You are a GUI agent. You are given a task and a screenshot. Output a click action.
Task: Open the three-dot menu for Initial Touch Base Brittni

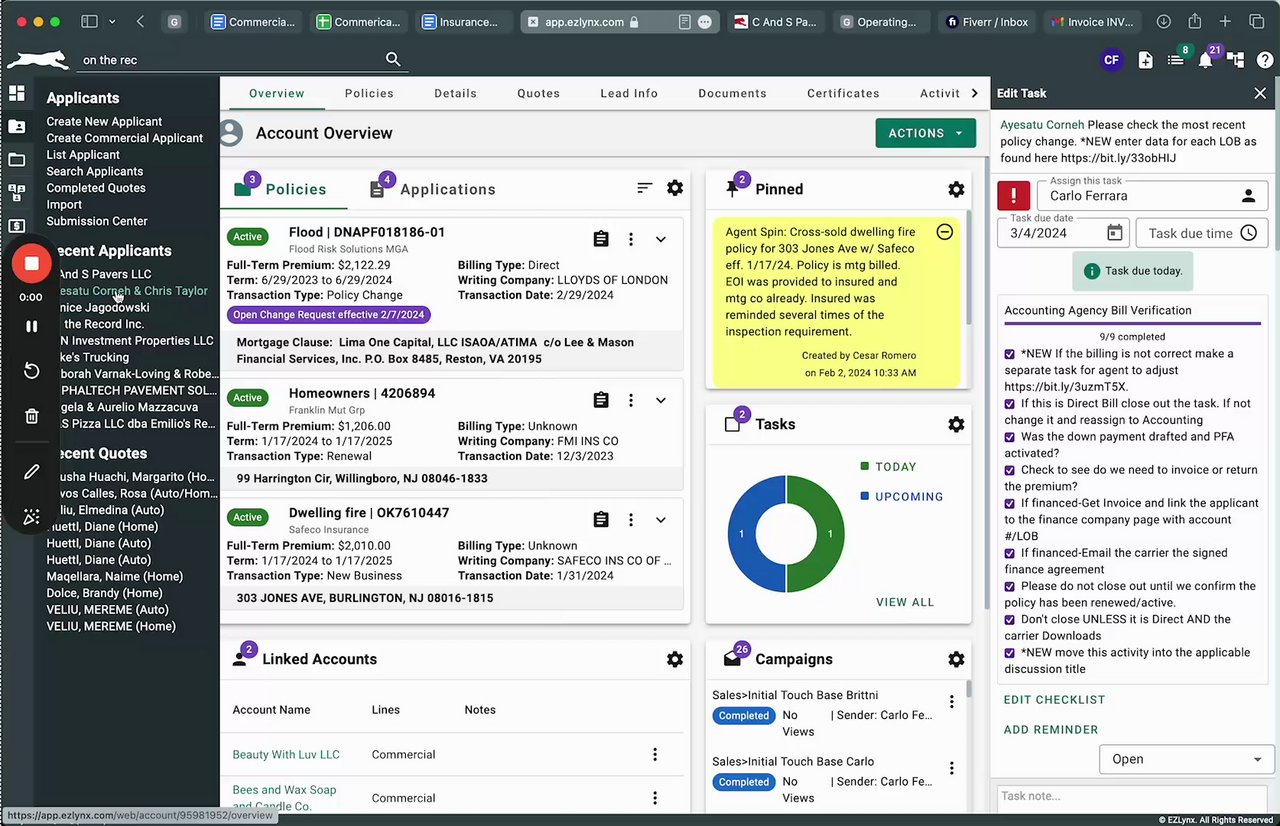pos(952,702)
